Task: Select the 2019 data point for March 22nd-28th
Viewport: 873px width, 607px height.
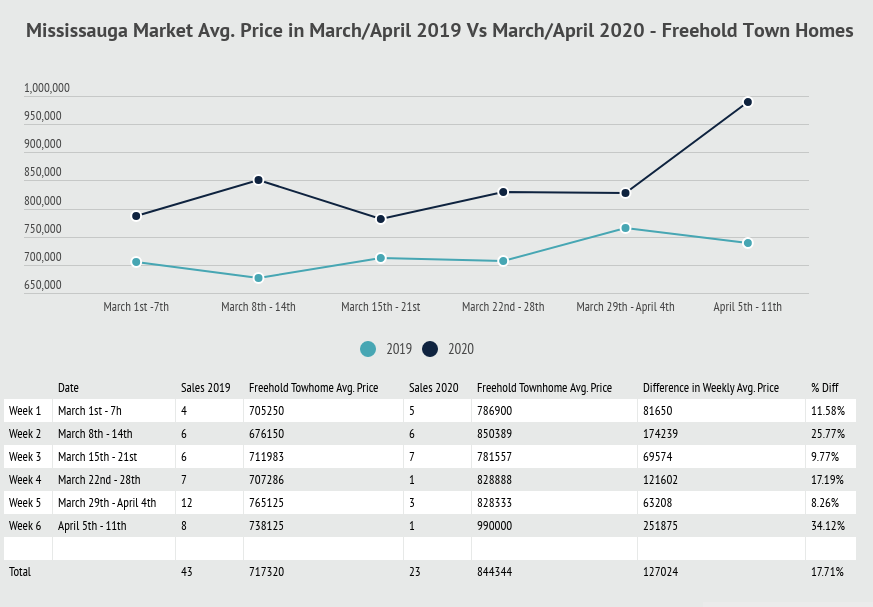Action: pyautogui.click(x=503, y=261)
